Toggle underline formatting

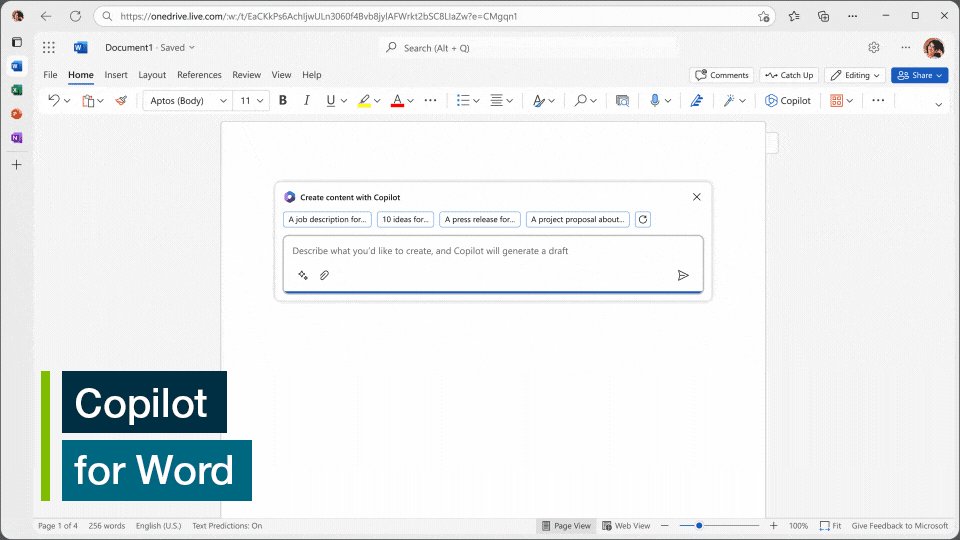[x=331, y=100]
